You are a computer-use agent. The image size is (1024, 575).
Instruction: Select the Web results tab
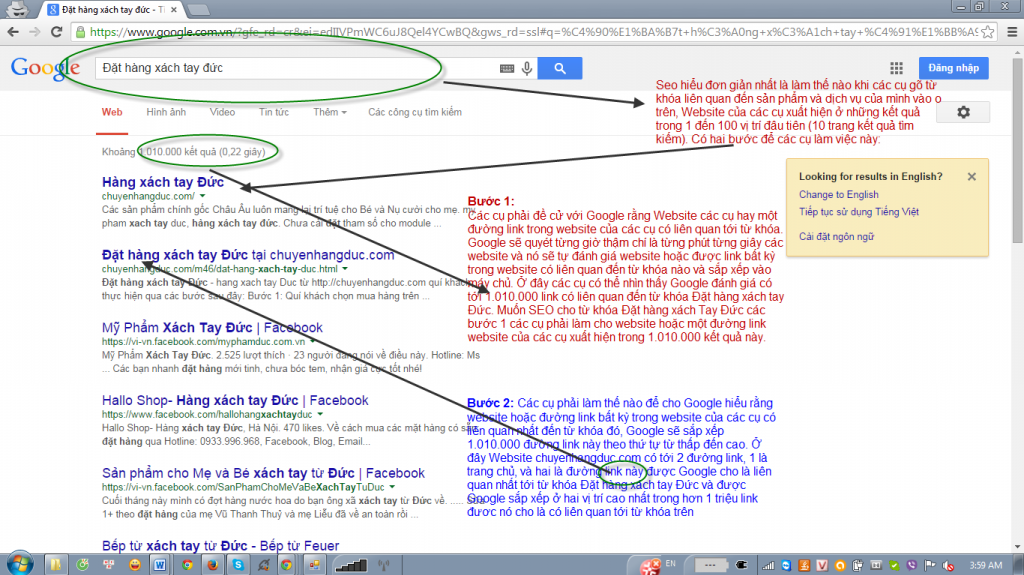[112, 112]
